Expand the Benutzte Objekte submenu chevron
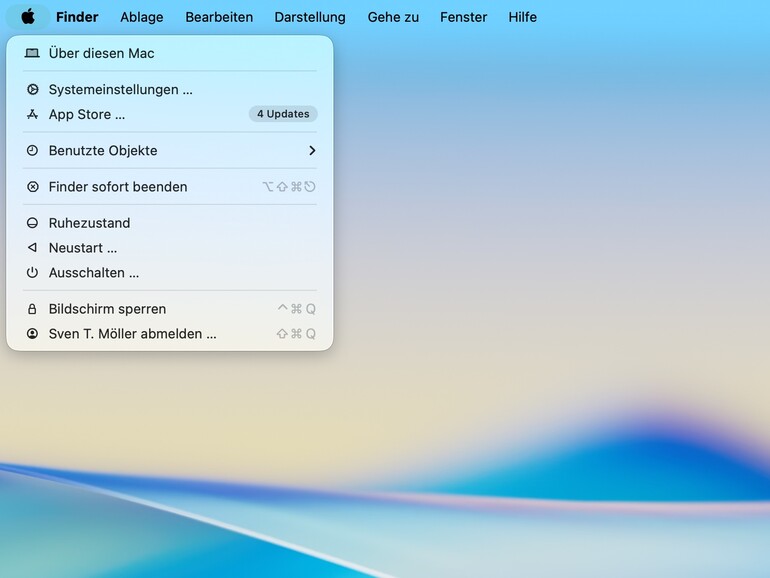Image resolution: width=770 pixels, height=578 pixels. coord(312,151)
